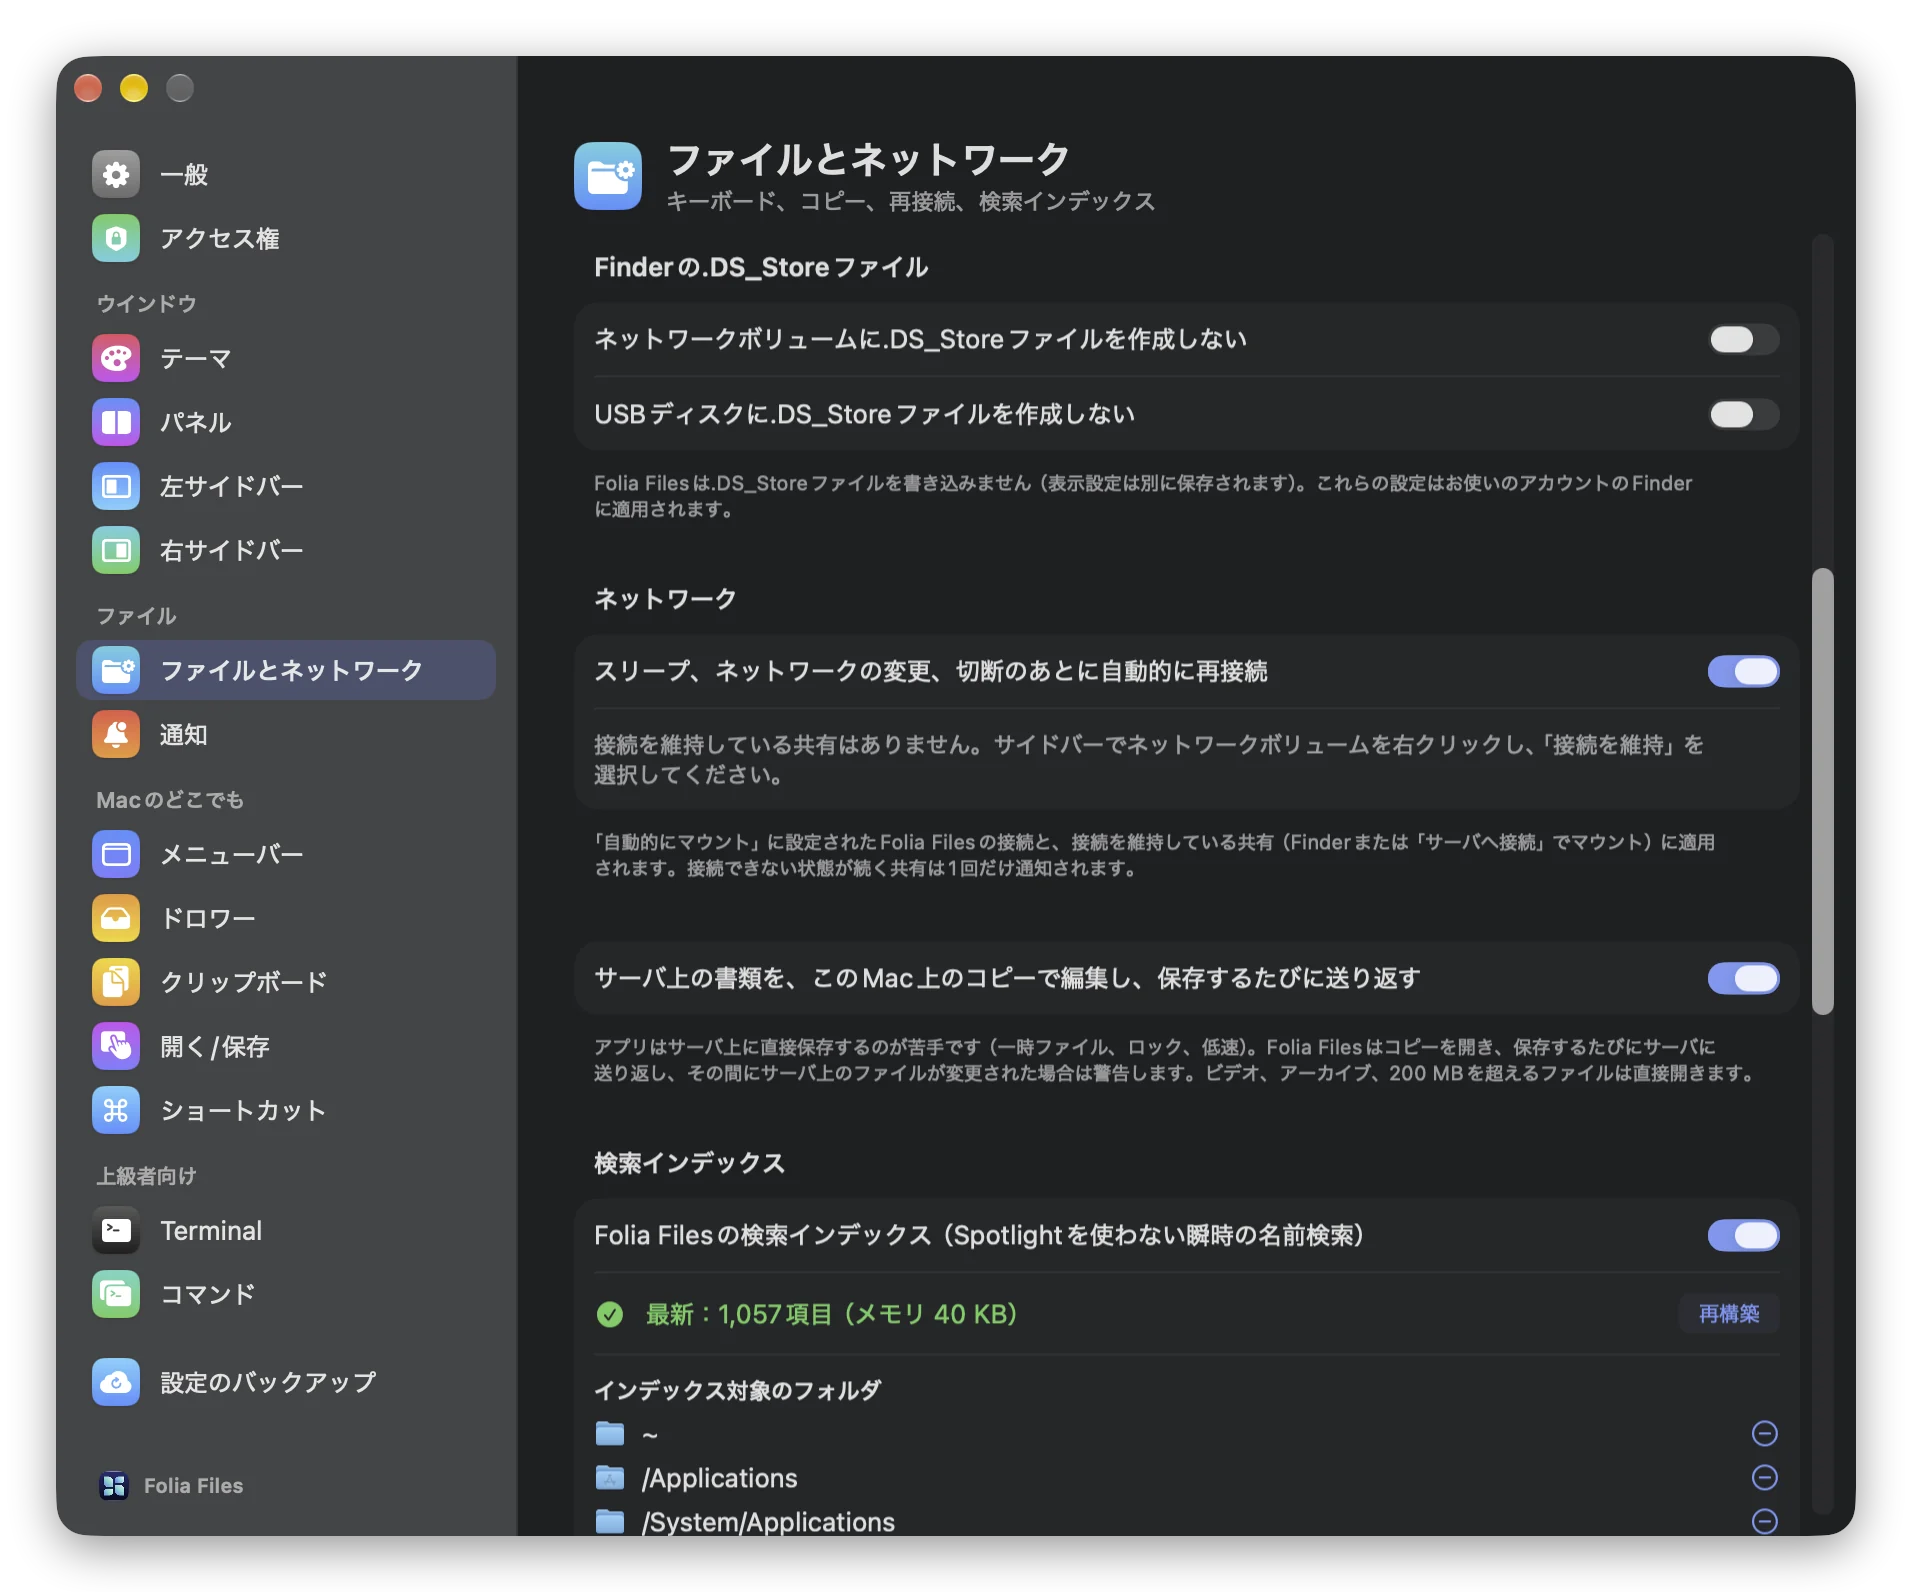The height and width of the screenshot is (1592, 1912).
Task: Click the アクセス権 lock icon
Action: 116,238
